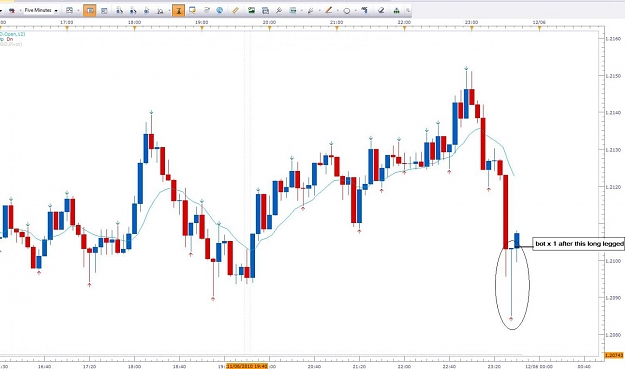Click the green picture image icon
Screen dimensions: 625x369
[x=251, y=10]
